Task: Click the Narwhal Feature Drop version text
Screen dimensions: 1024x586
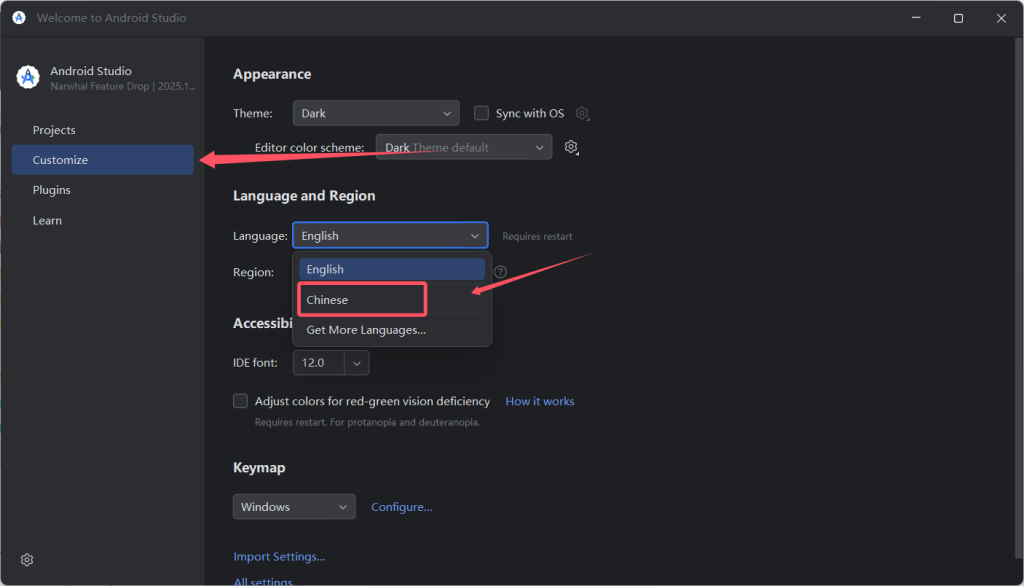Action: pyautogui.click(x=123, y=86)
